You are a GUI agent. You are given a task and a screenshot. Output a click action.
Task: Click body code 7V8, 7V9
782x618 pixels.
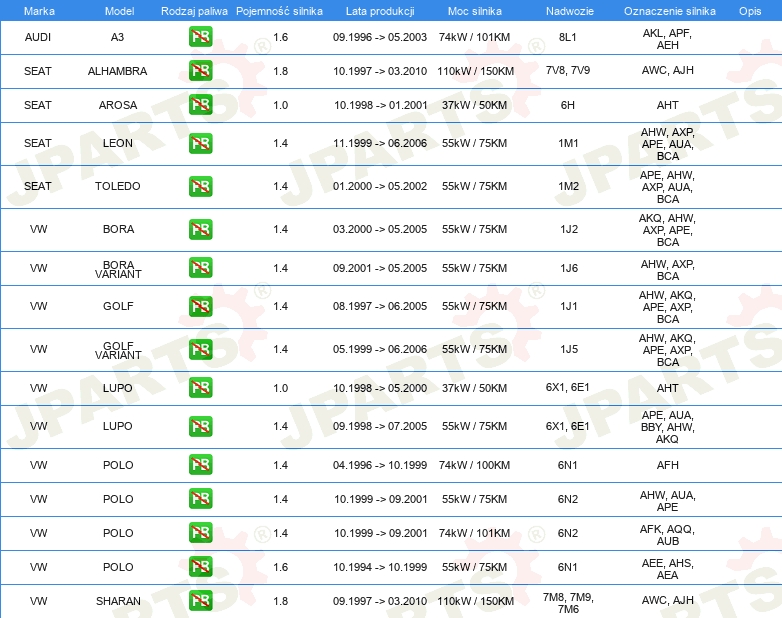point(568,70)
